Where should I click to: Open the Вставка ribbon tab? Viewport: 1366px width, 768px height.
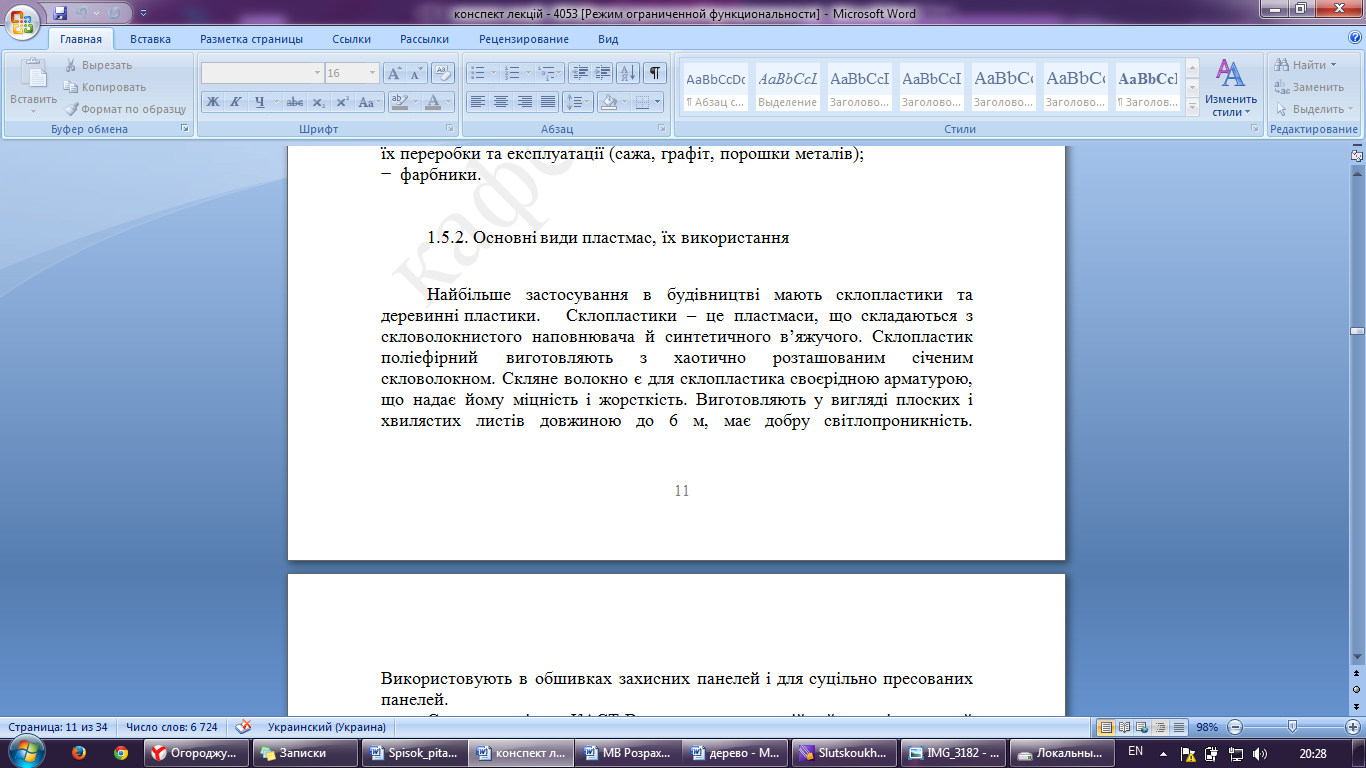point(150,39)
